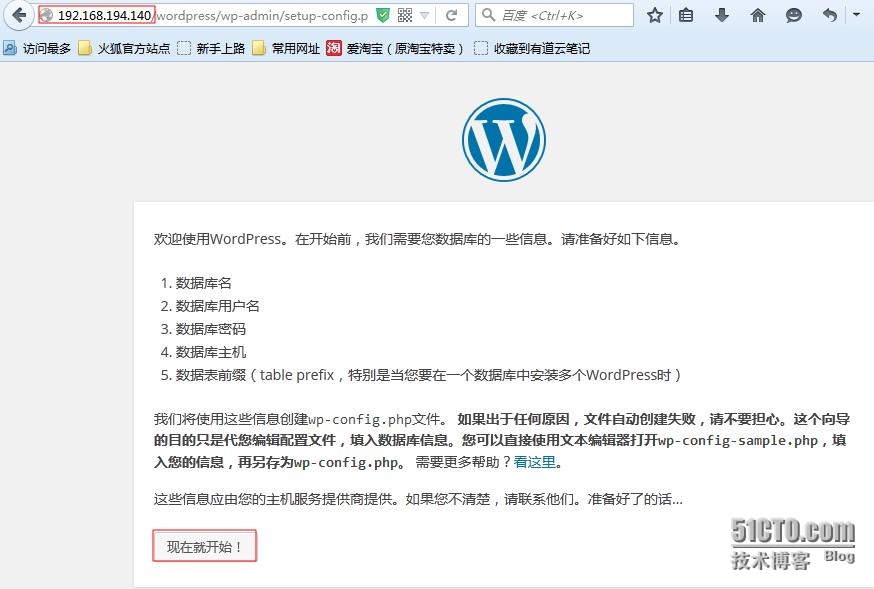874x589 pixels.
Task: Reload the page with the refresh icon
Action: click(451, 15)
